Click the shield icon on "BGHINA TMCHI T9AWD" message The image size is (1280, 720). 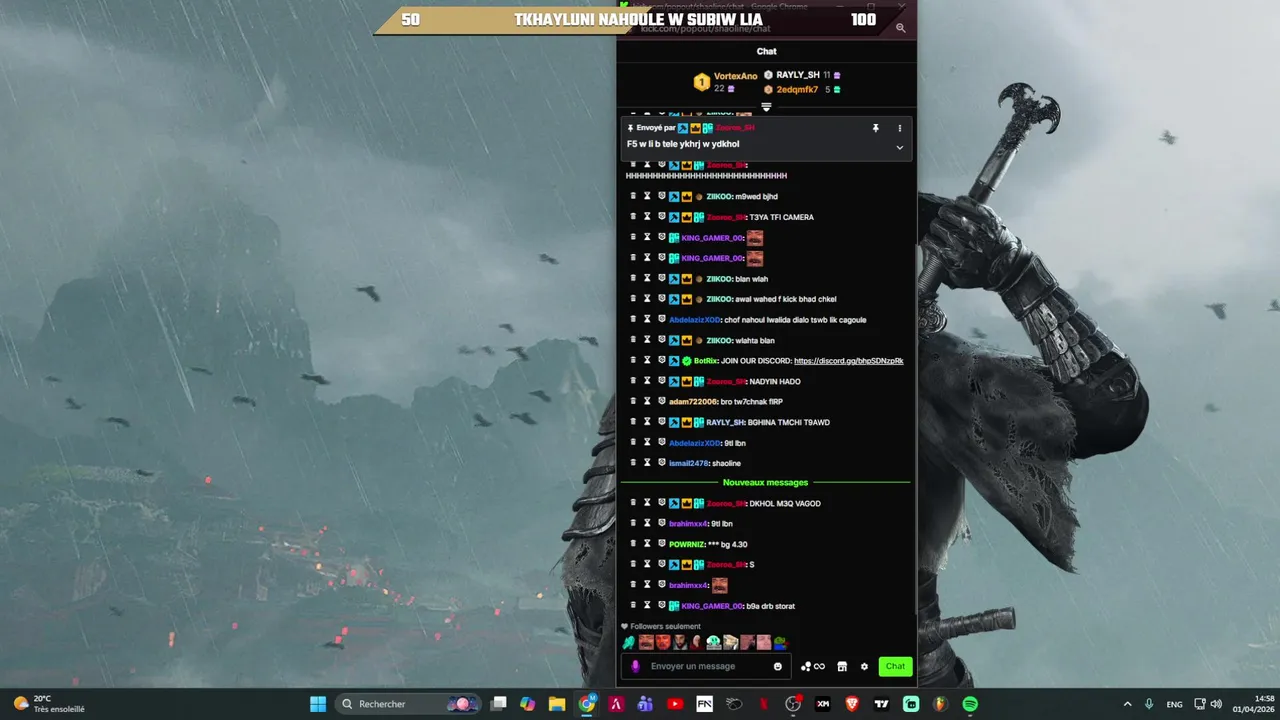point(661,422)
